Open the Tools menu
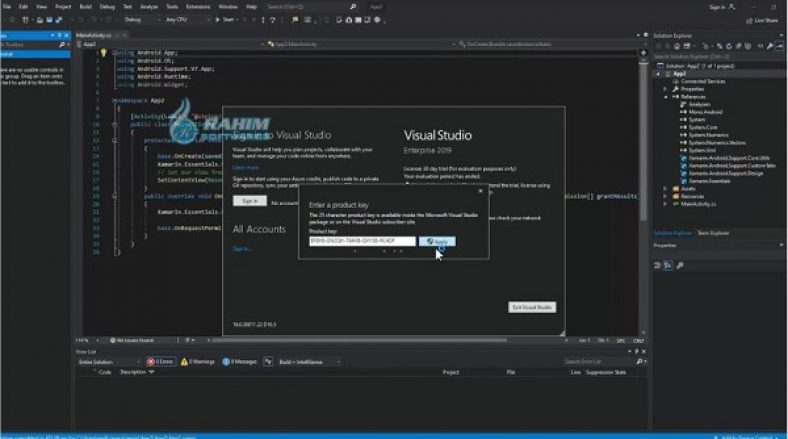The height and width of the screenshot is (439, 788). (172, 7)
